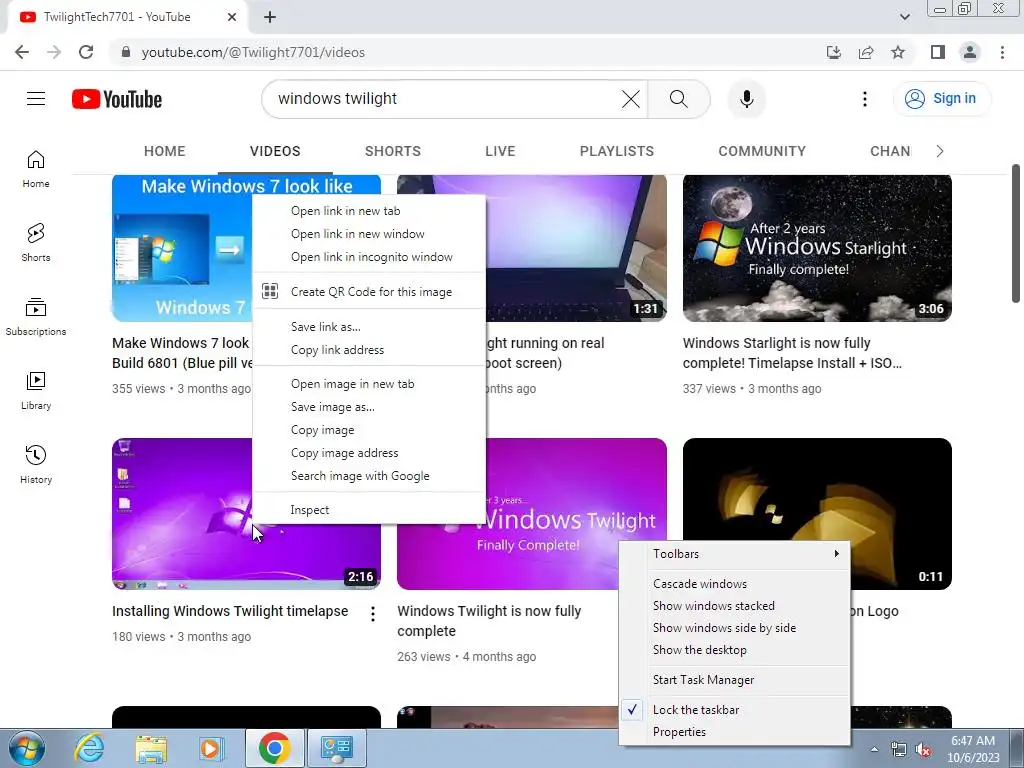Click the muted volume tray icon
The width and height of the screenshot is (1024, 768).
(923, 750)
